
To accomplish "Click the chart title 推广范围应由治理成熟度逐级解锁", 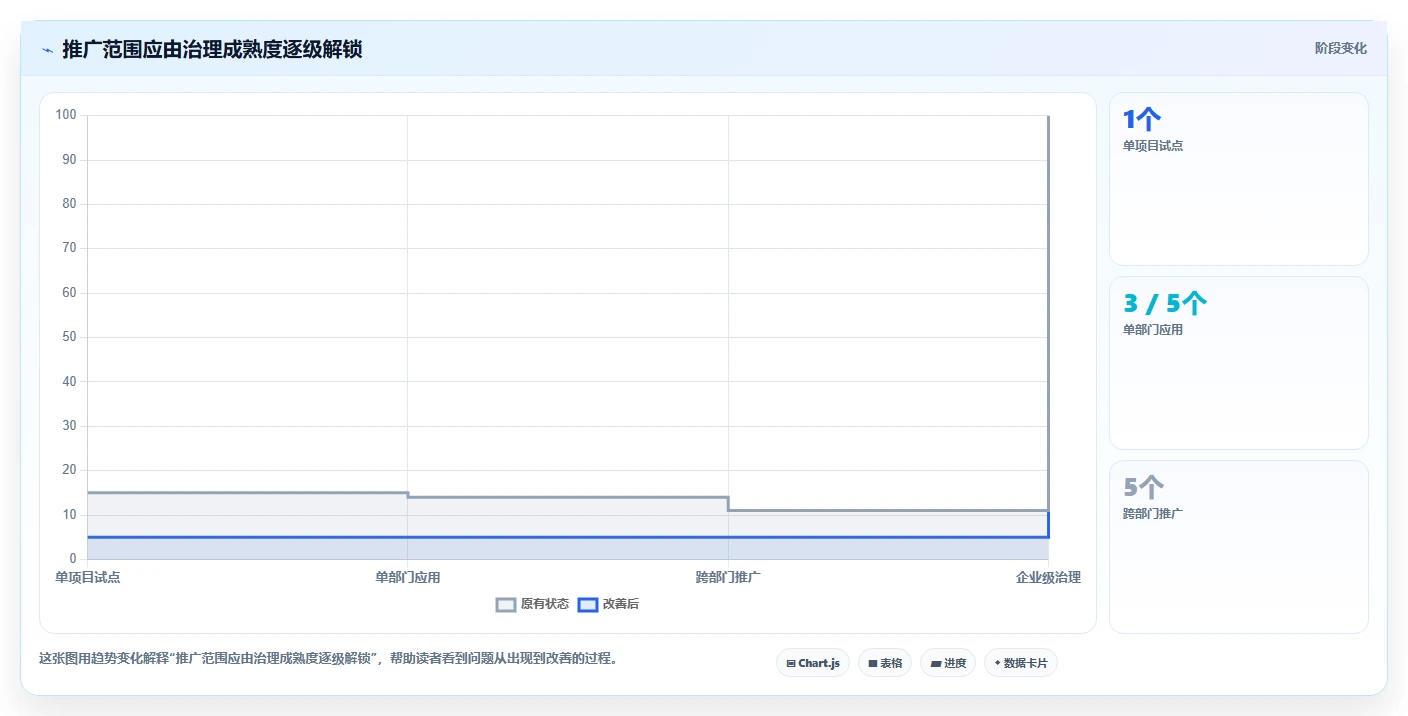I will point(212,49).
